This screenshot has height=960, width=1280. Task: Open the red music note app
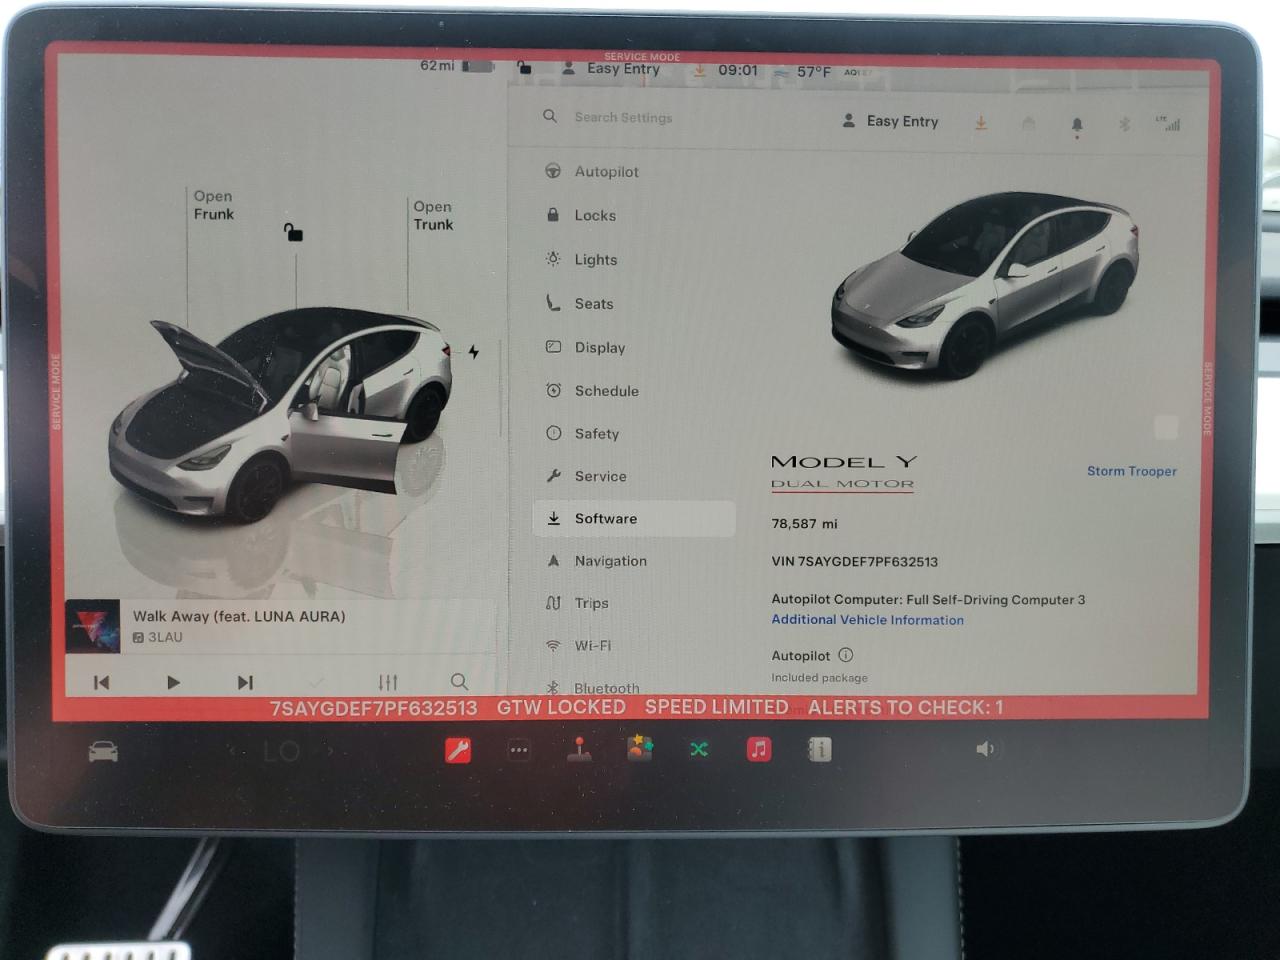759,748
